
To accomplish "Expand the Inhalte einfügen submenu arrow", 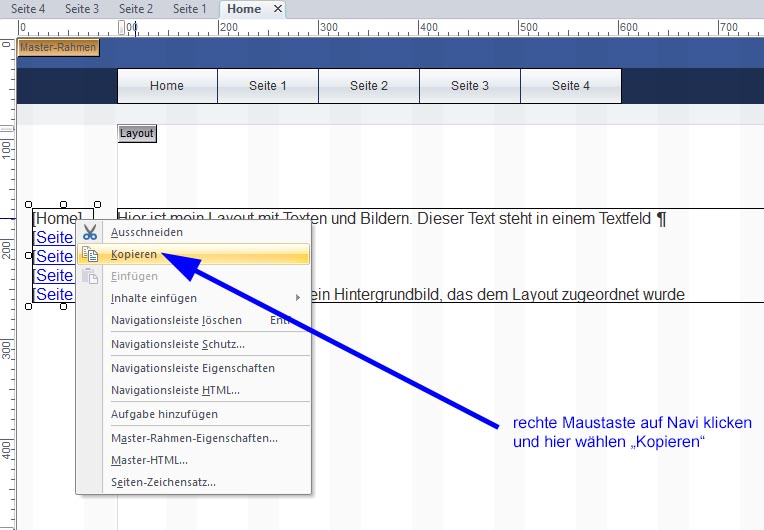I will tap(298, 298).
